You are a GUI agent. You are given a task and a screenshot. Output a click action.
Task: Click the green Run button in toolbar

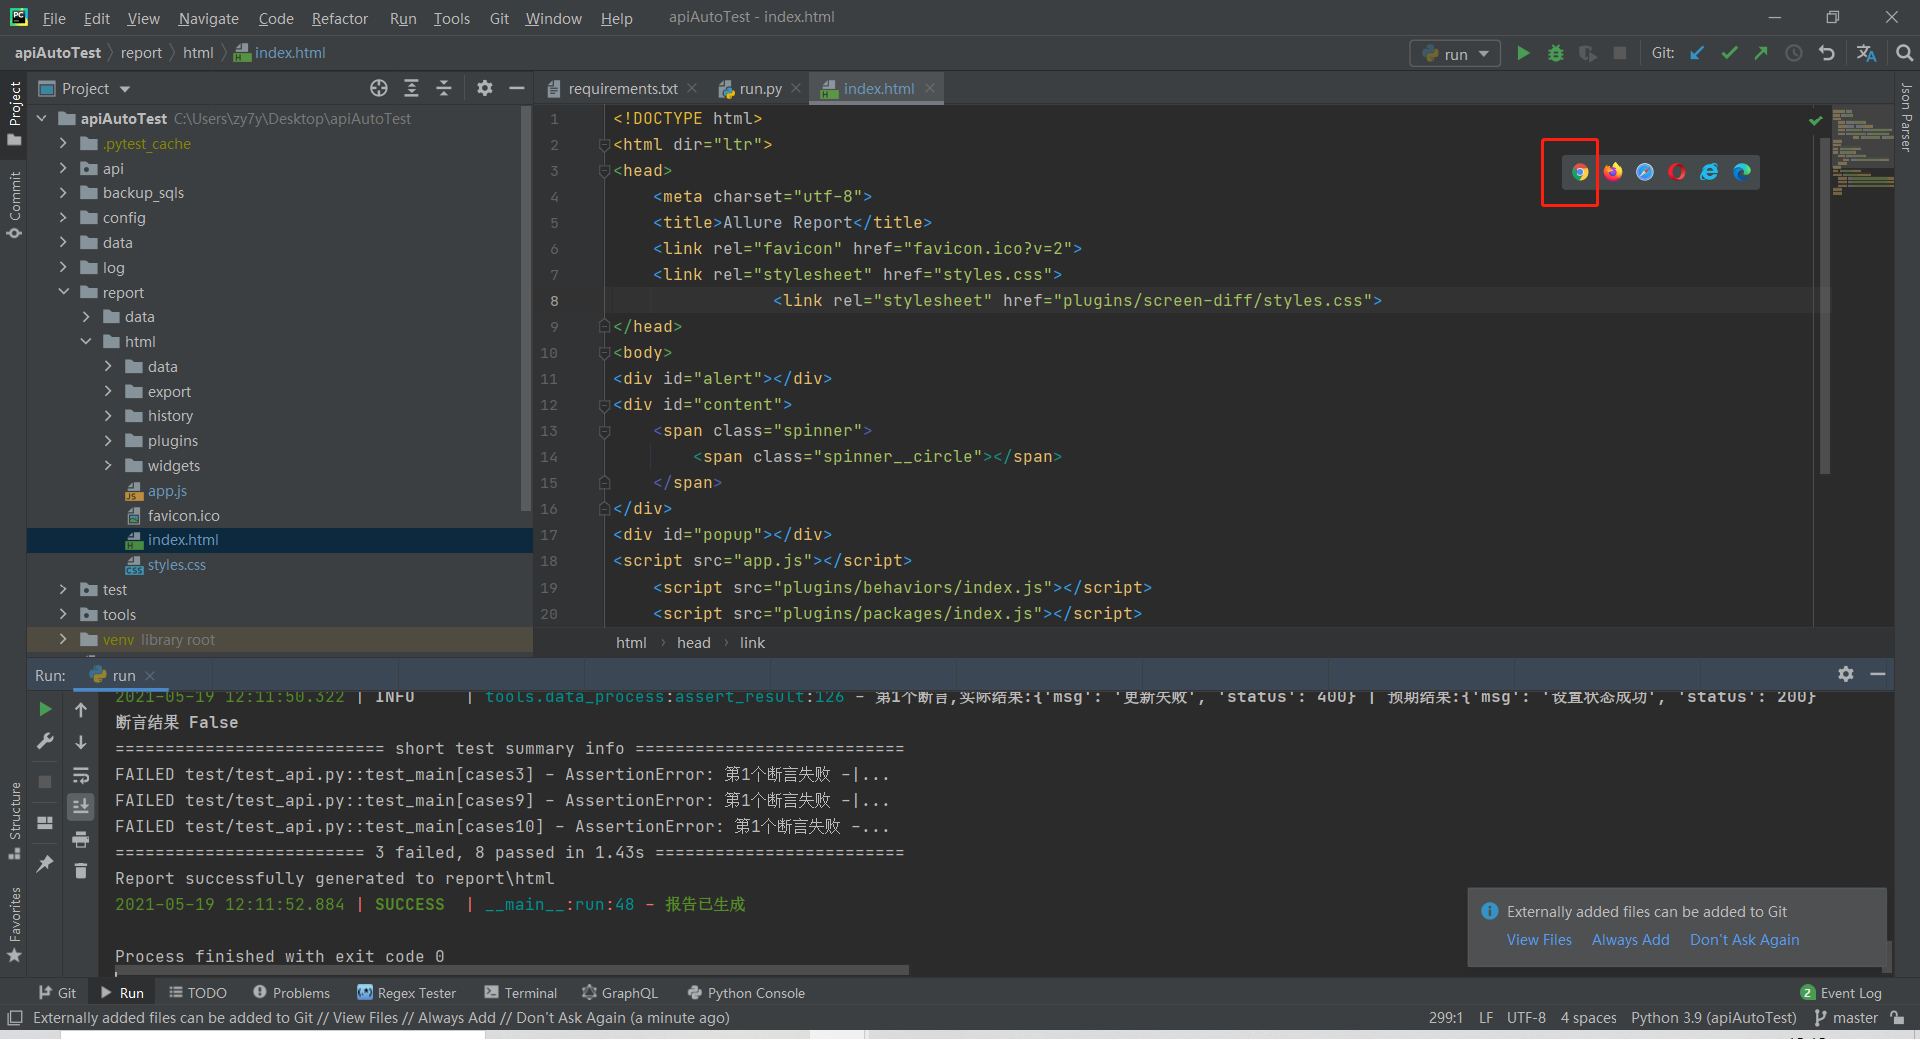(1523, 53)
